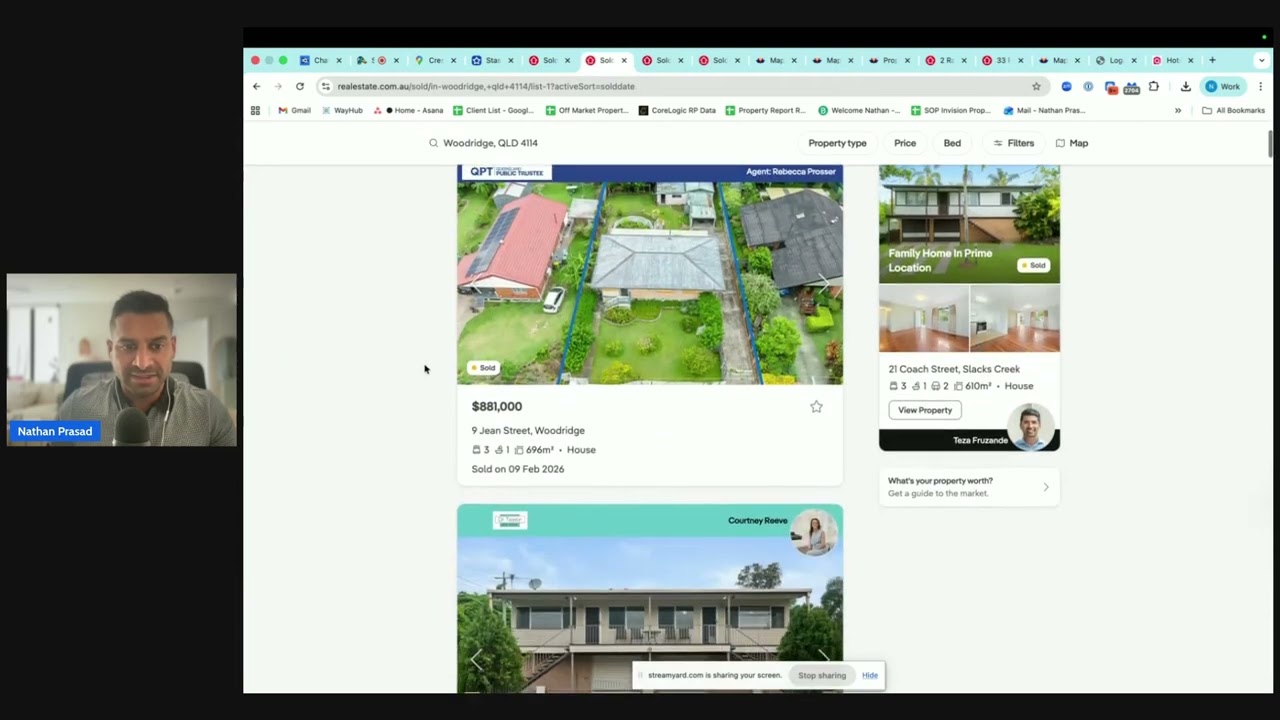Switch to Map view
Image resolution: width=1280 pixels, height=720 pixels.
click(x=1072, y=143)
